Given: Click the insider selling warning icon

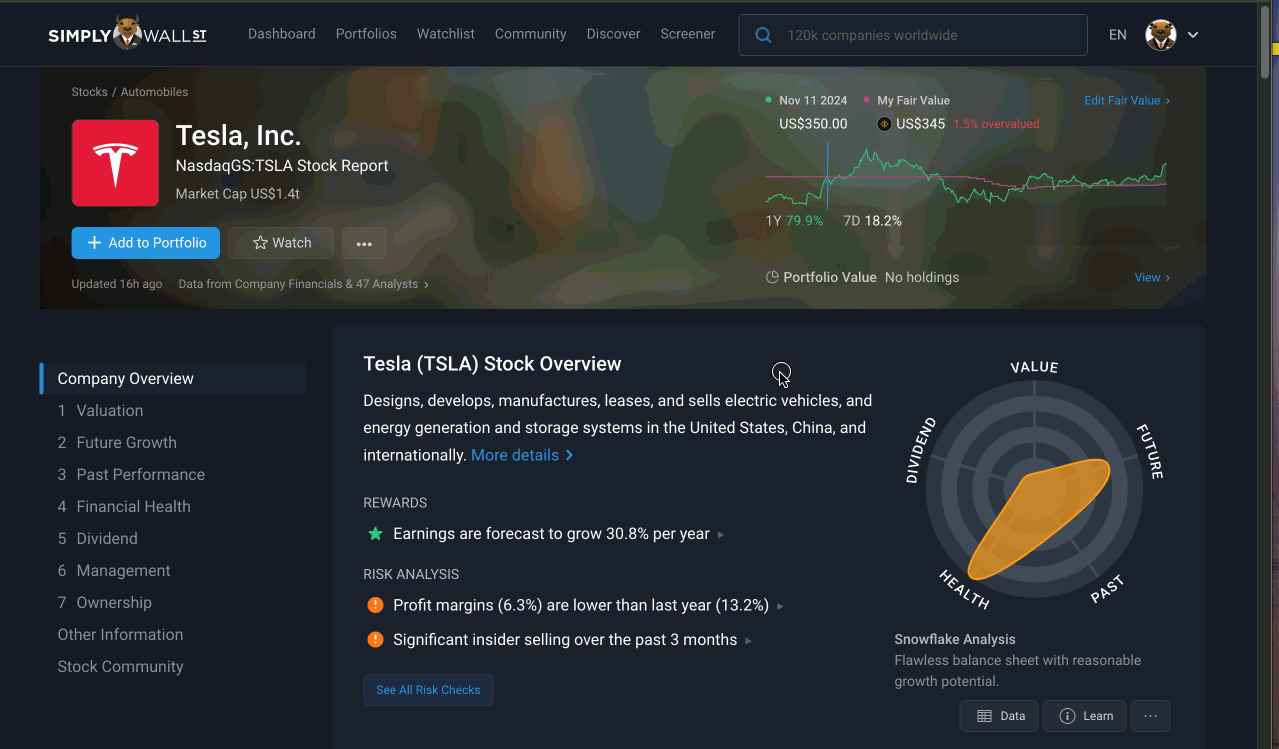Looking at the screenshot, I should point(375,639).
